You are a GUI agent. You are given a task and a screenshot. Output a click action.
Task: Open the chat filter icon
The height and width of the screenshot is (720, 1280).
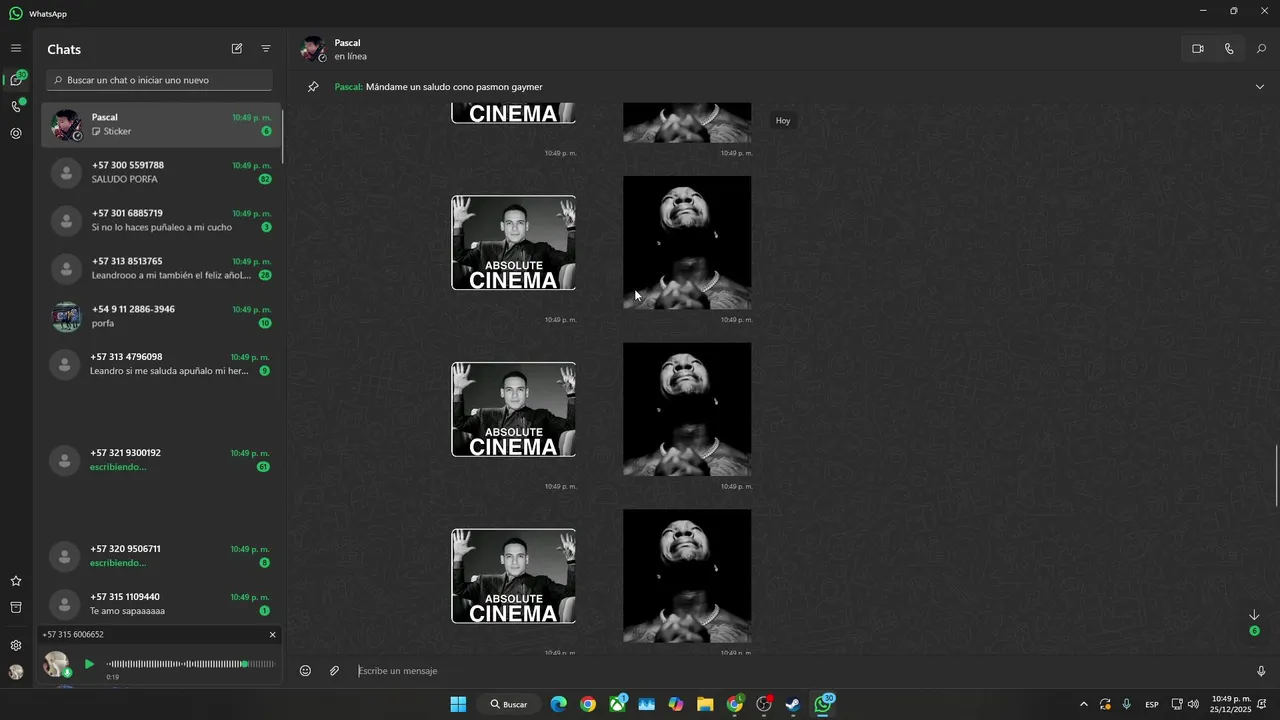point(266,48)
